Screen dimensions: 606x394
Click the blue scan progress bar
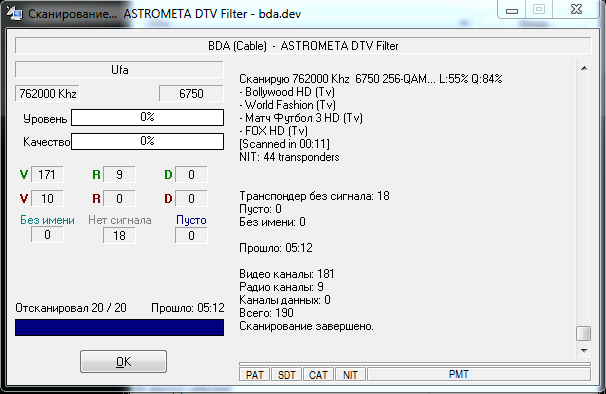119,327
